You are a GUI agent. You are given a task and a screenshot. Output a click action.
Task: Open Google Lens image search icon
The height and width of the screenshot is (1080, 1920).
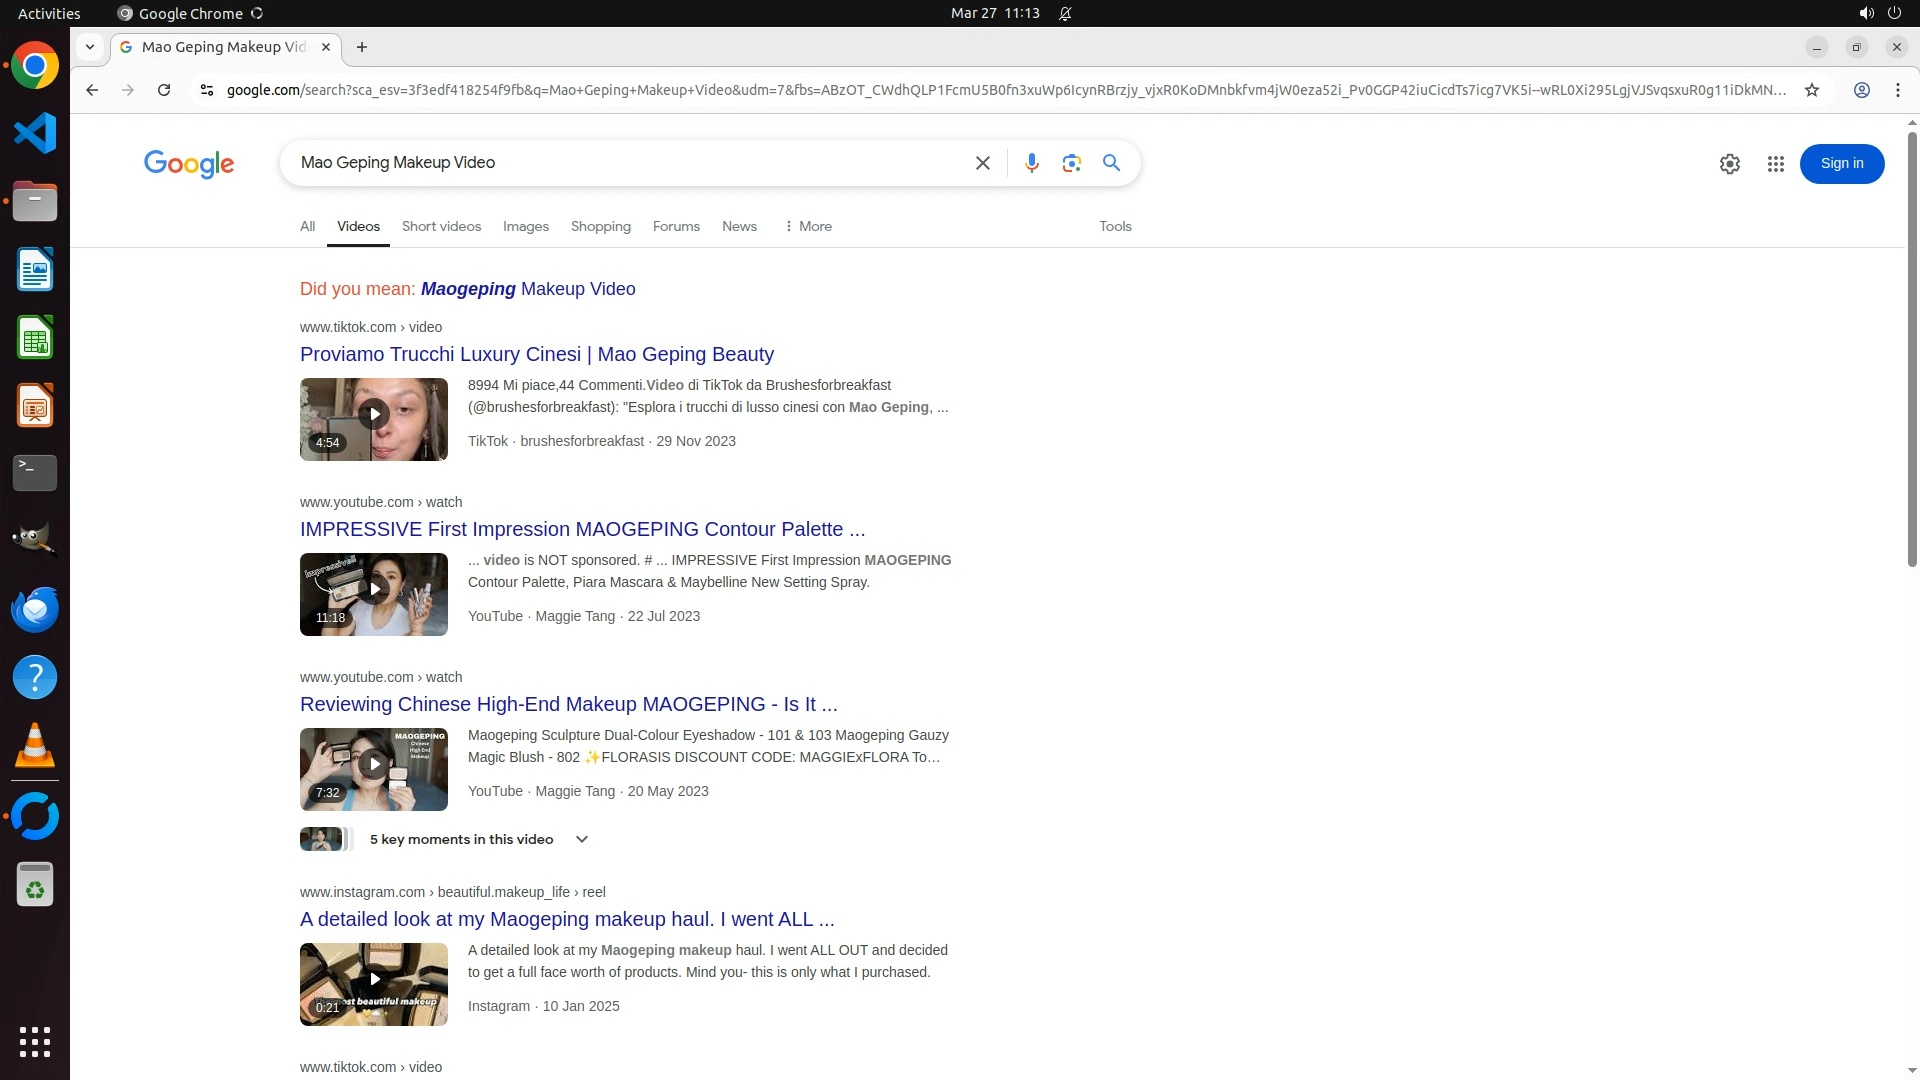[x=1071, y=163]
